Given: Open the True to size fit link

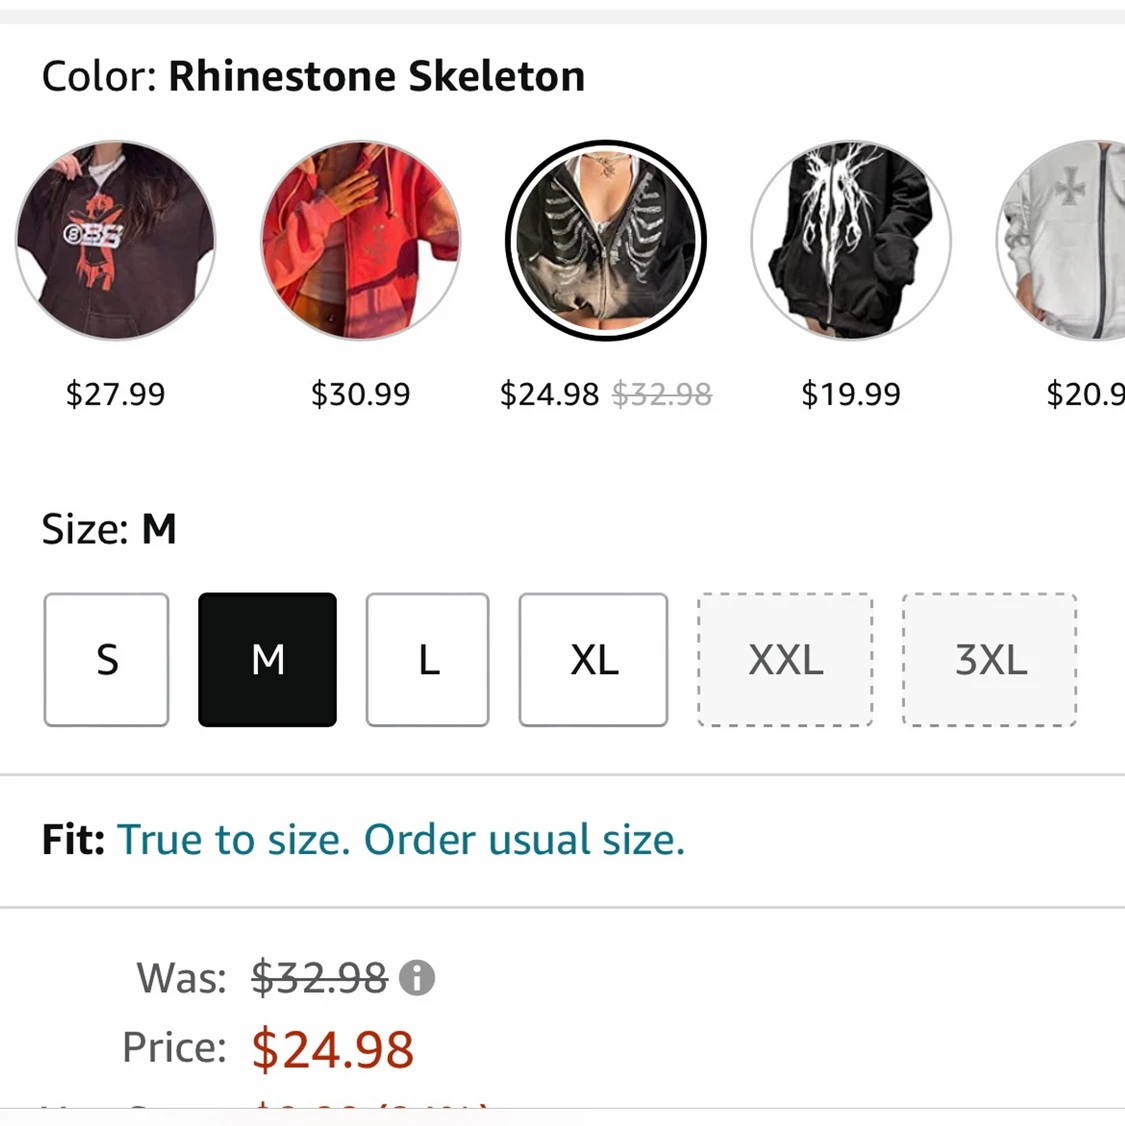Looking at the screenshot, I should pos(401,840).
